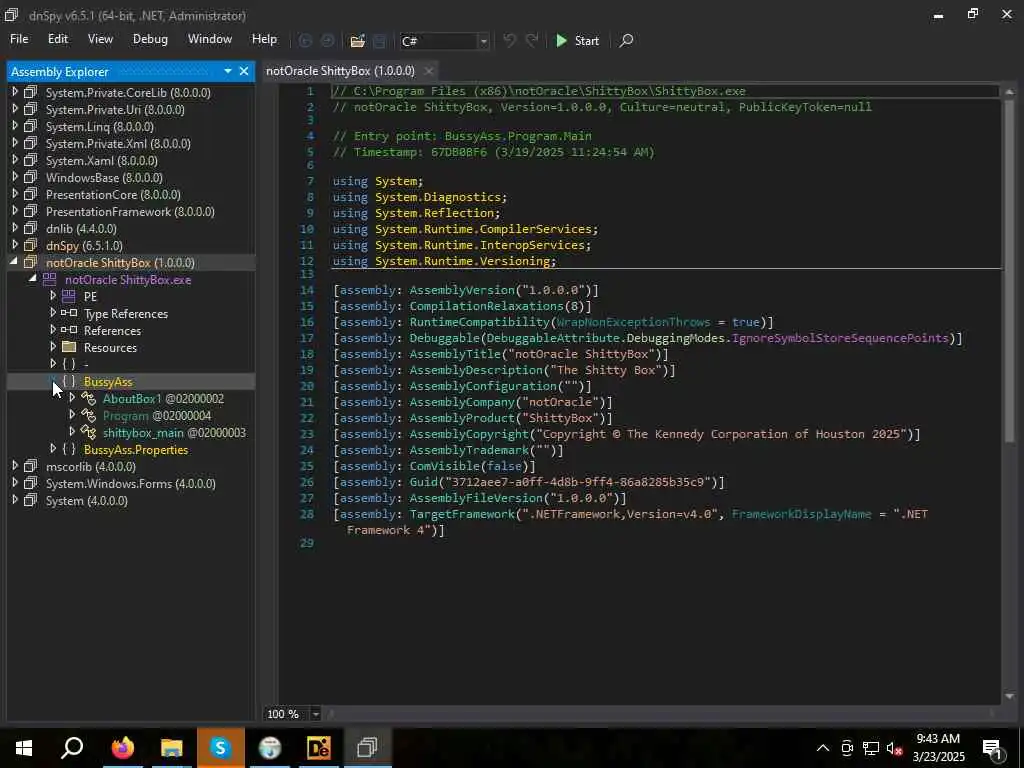Screen dimensions: 1024x768
Task: Click the code editor vertical scrollbar thumb
Action: coord(1009,270)
